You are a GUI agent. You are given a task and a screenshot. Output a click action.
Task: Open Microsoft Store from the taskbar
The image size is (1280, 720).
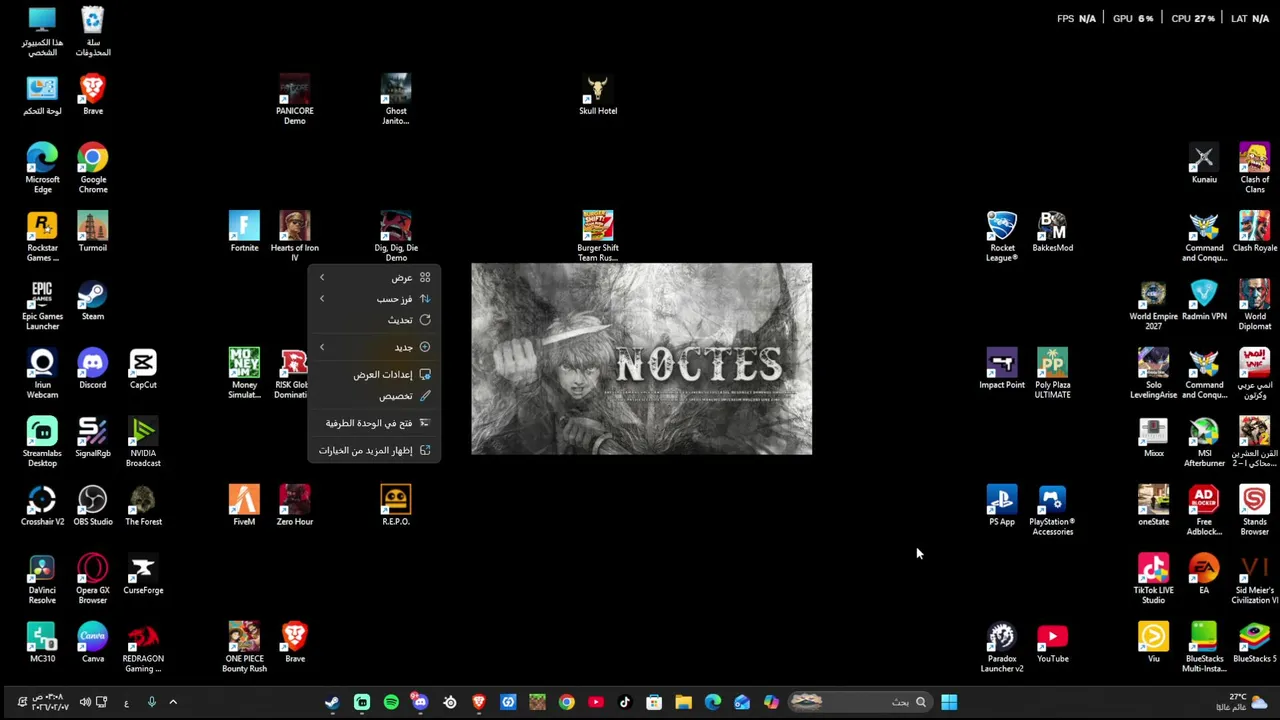(654, 702)
